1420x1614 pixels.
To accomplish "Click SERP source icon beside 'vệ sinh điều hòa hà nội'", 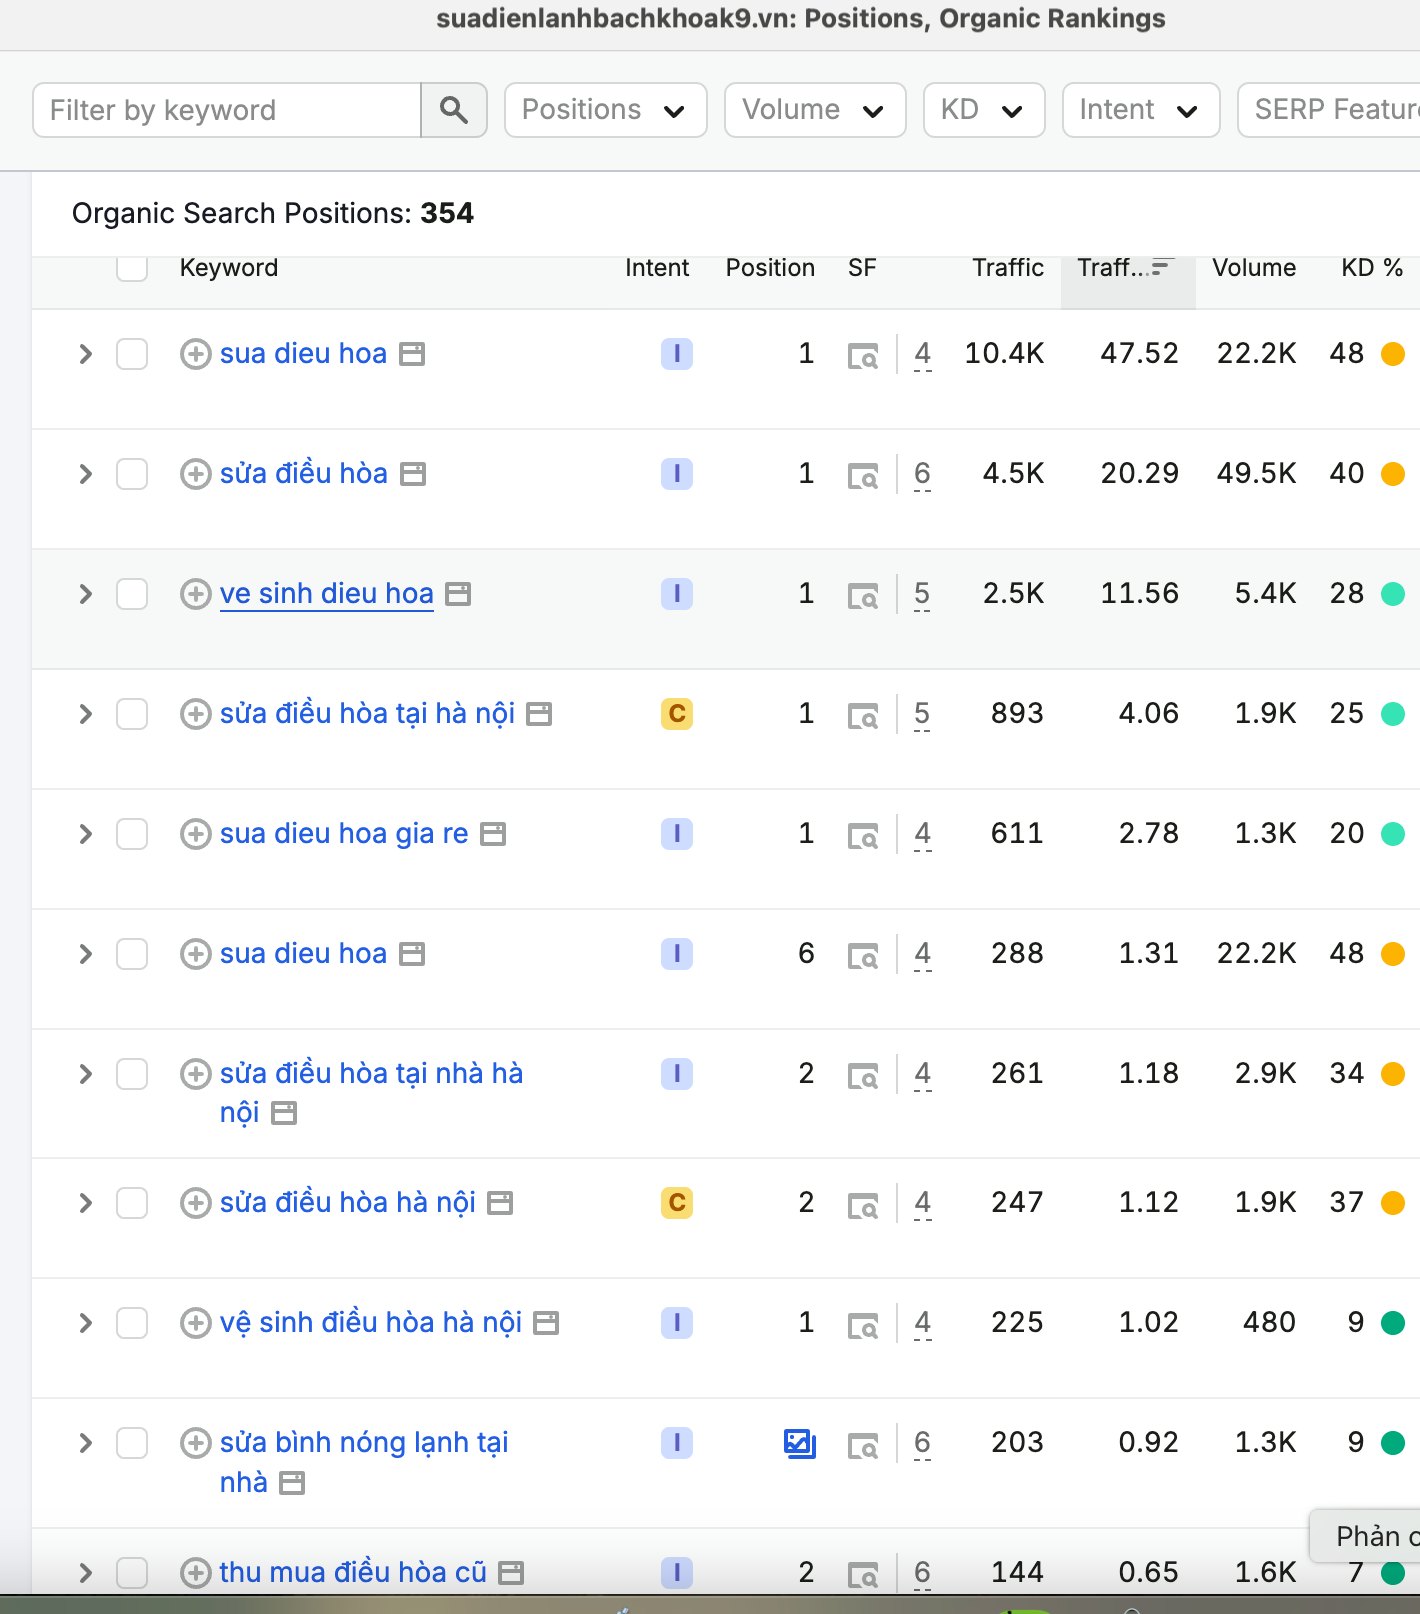I will 546,1323.
